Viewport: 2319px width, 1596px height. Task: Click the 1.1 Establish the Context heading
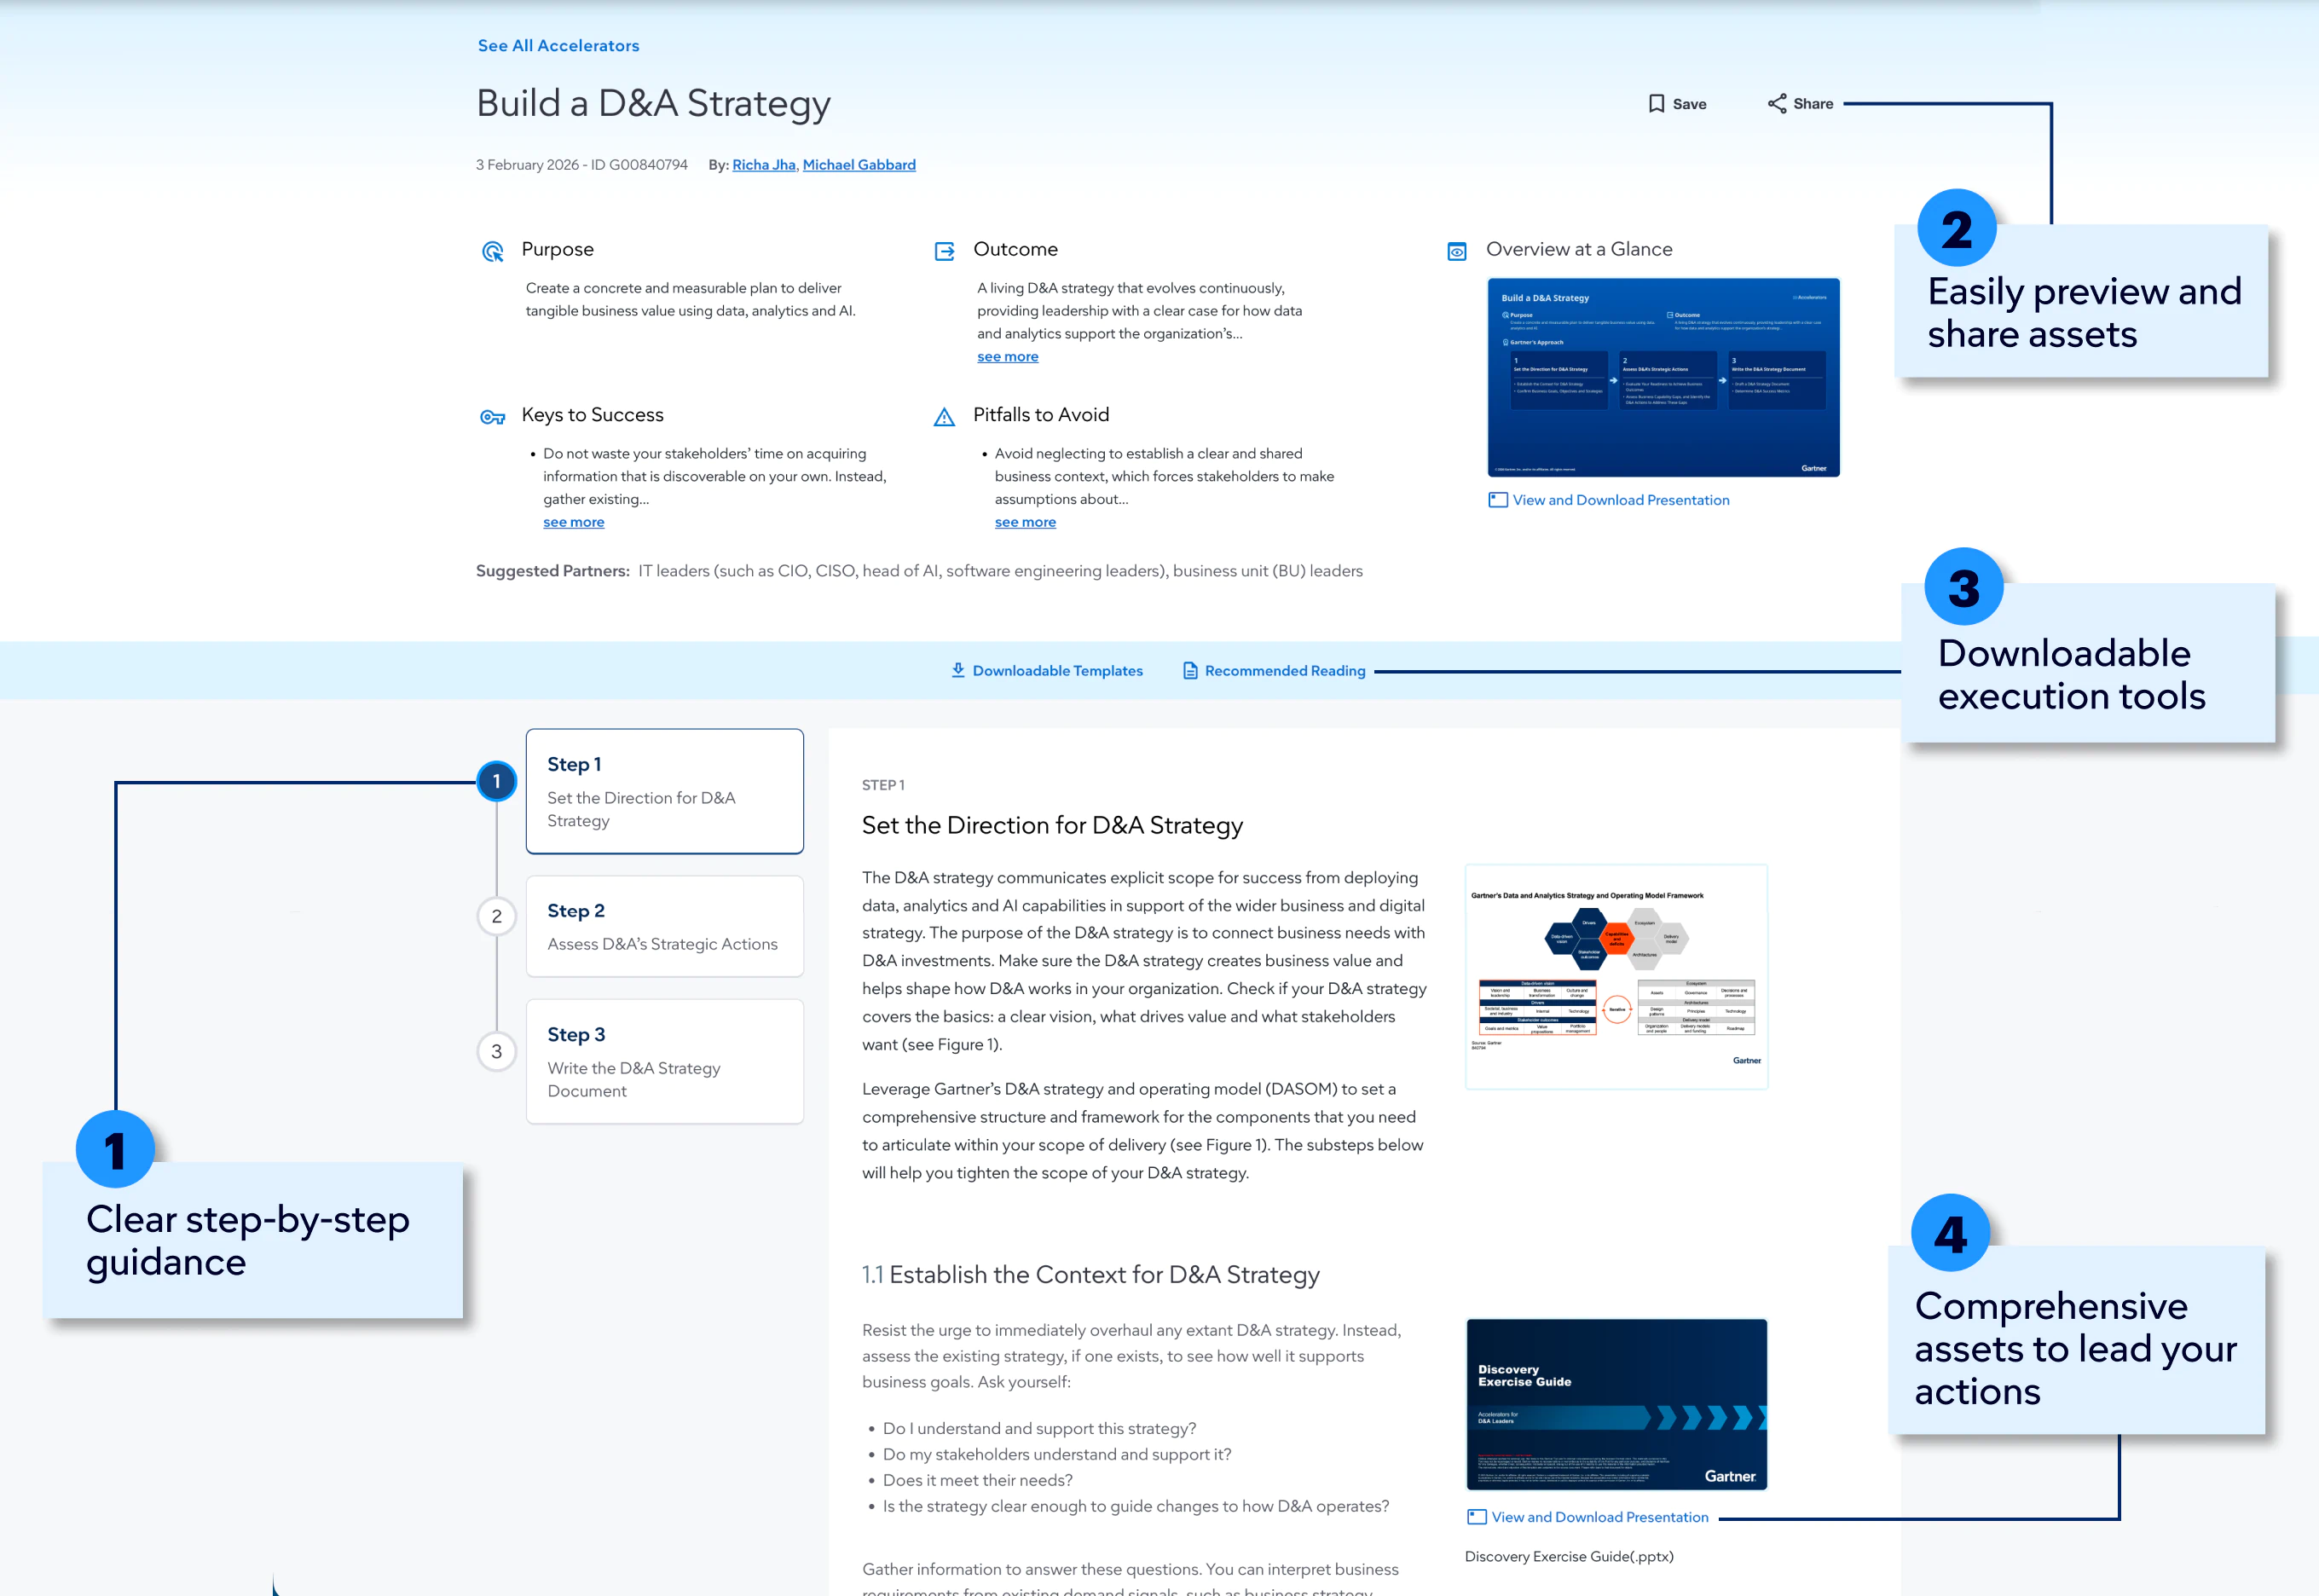point(1090,1275)
